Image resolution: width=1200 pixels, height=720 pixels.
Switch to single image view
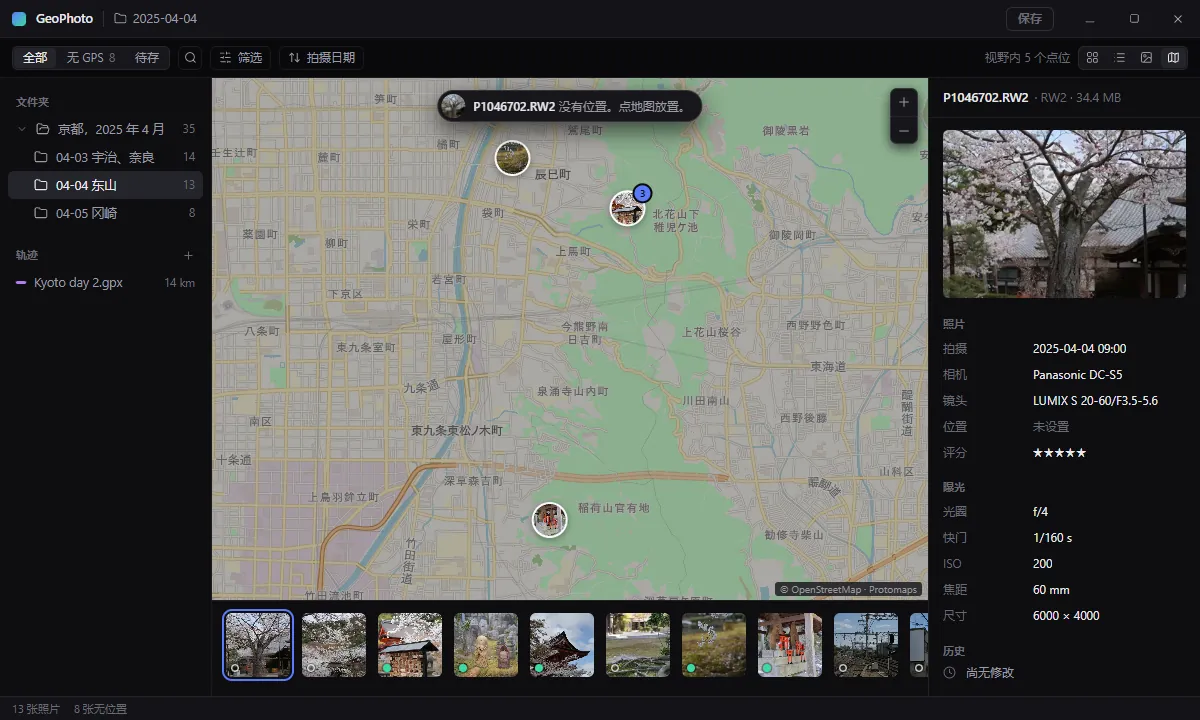[1147, 58]
